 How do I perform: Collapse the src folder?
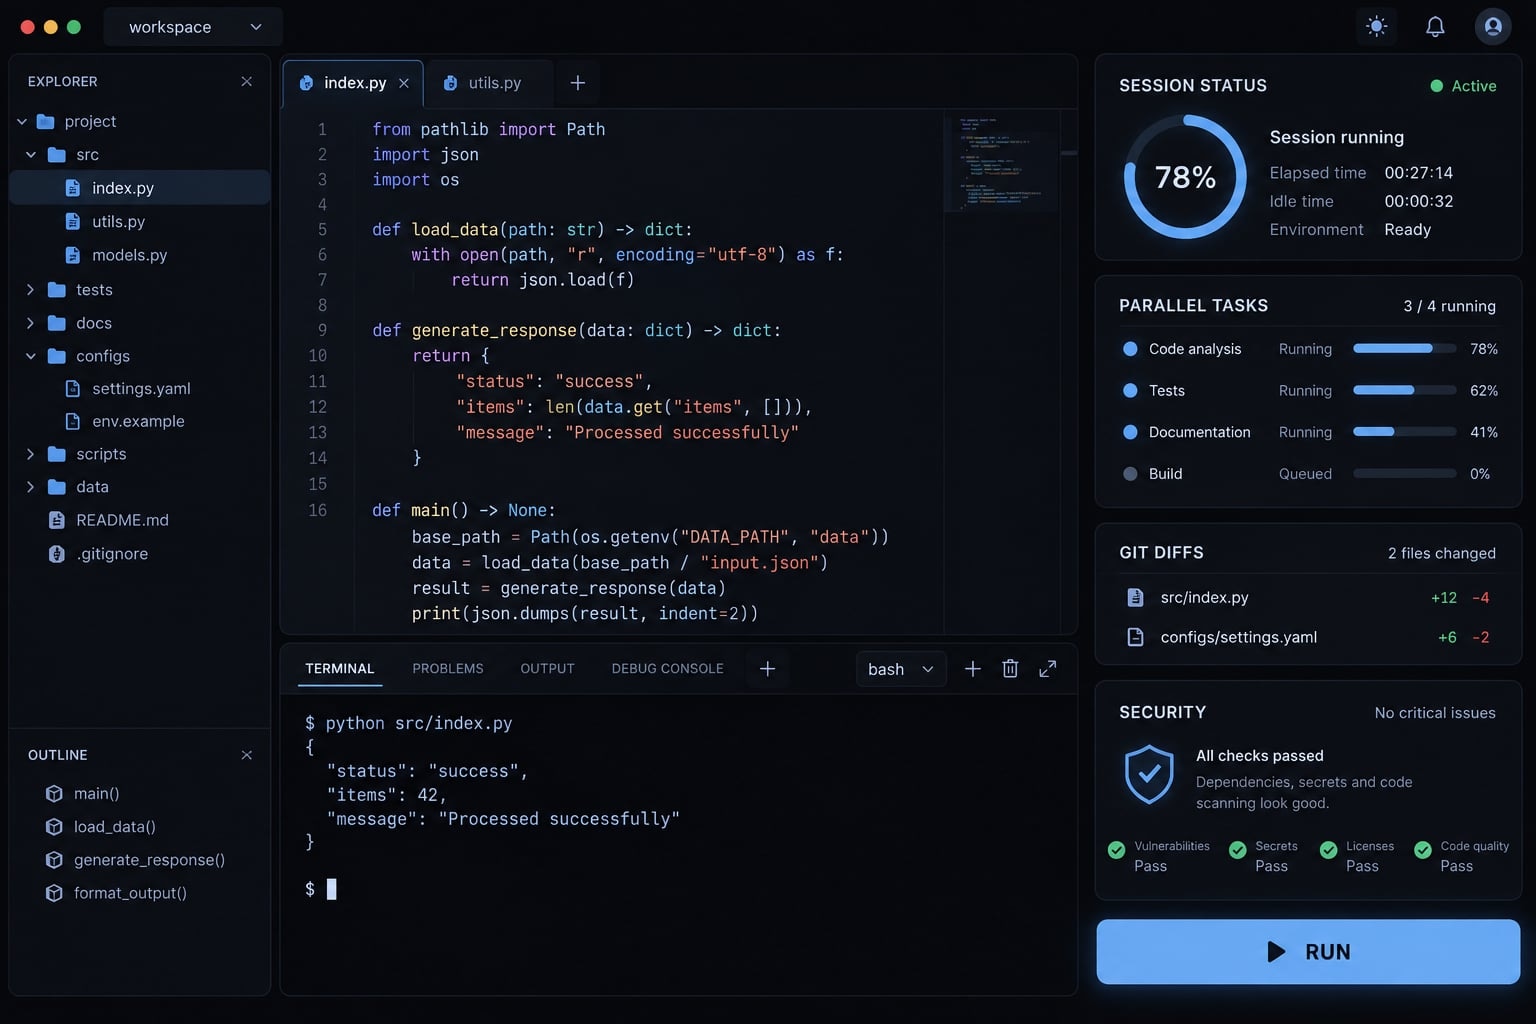tap(31, 155)
